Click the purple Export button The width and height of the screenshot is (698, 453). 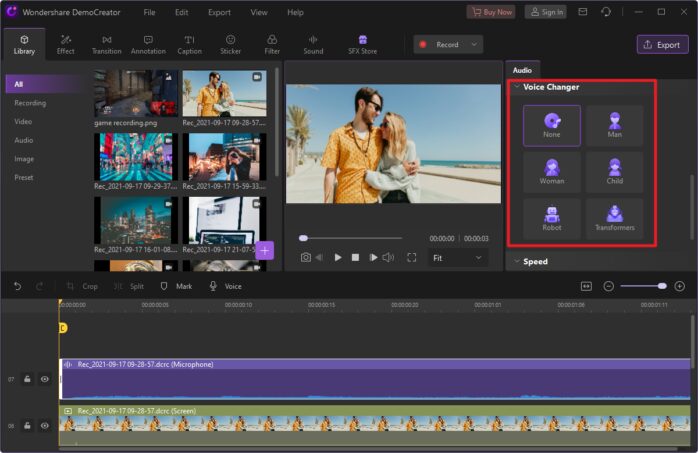coord(662,44)
